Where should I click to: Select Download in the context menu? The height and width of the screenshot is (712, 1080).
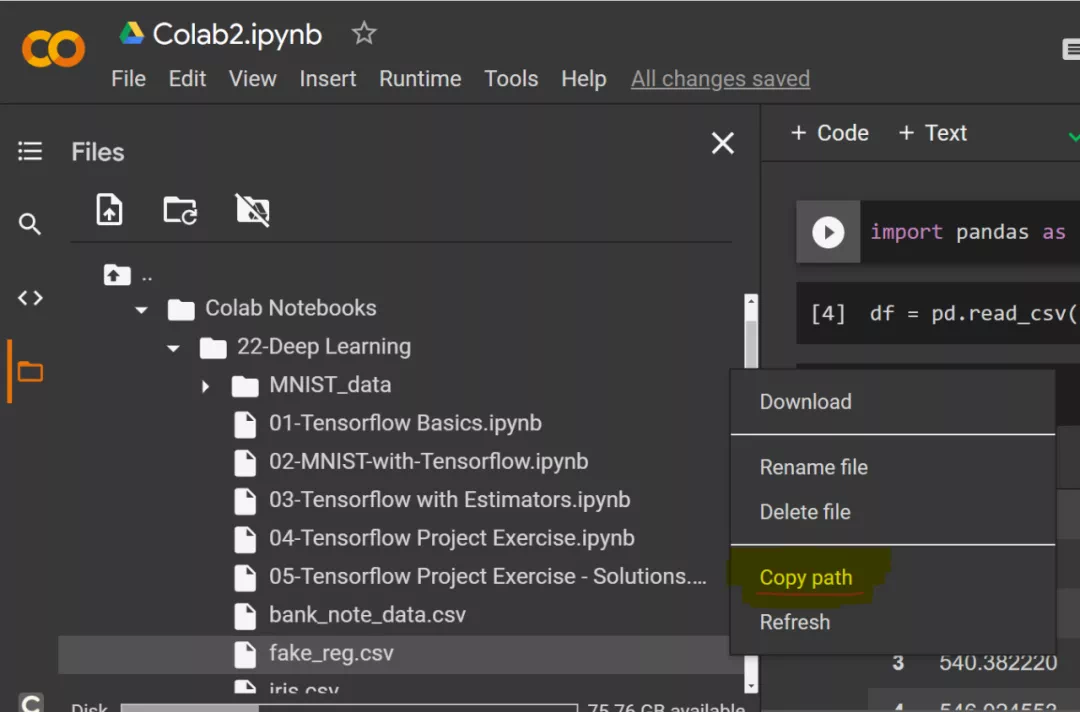click(805, 402)
